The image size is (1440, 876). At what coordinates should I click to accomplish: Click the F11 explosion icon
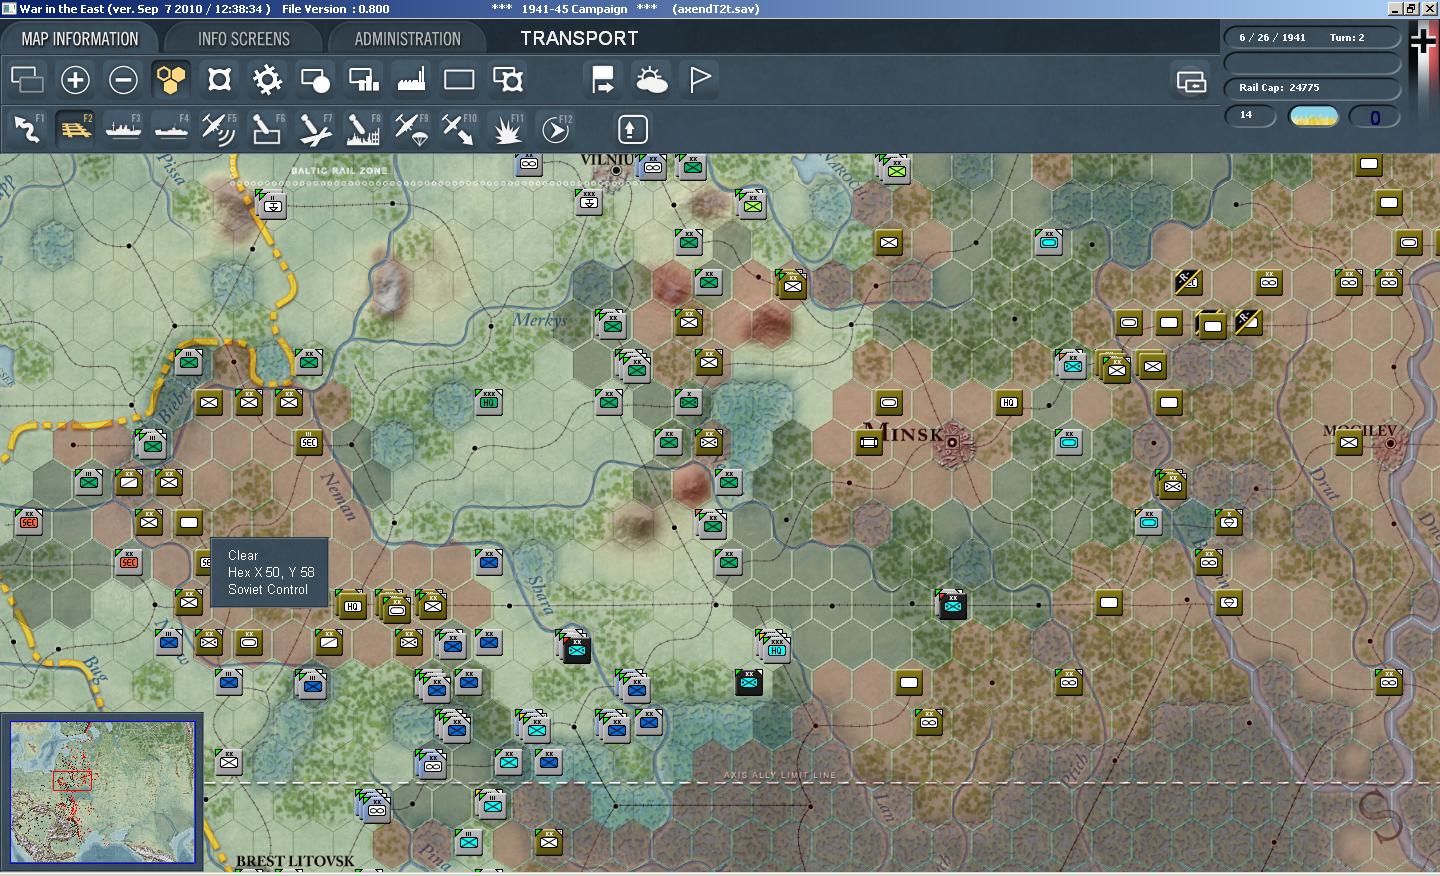(507, 129)
